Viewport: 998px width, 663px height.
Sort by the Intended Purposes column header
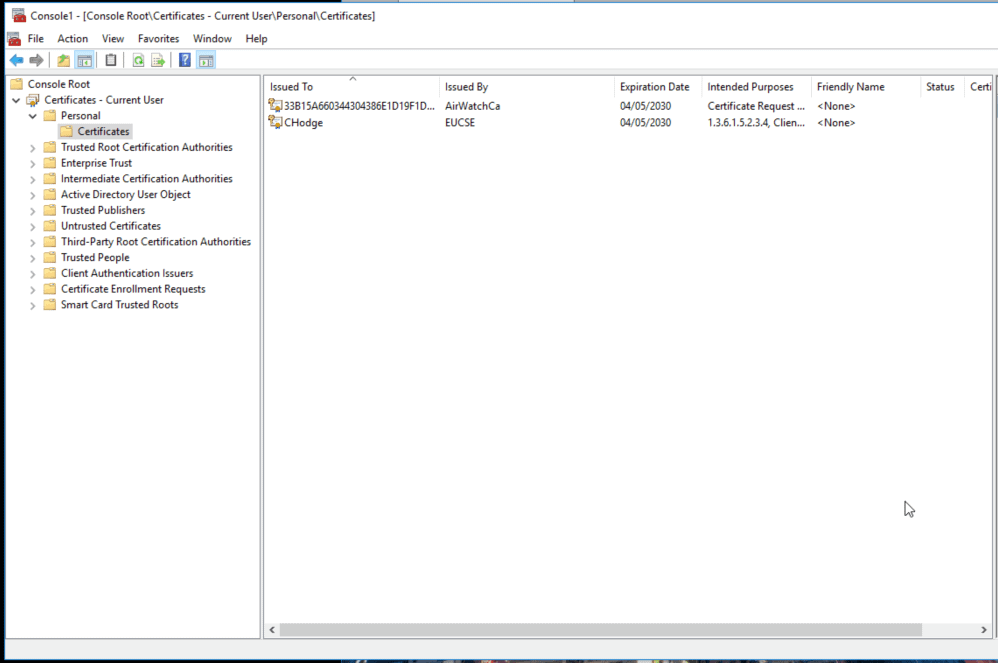pyautogui.click(x=756, y=87)
